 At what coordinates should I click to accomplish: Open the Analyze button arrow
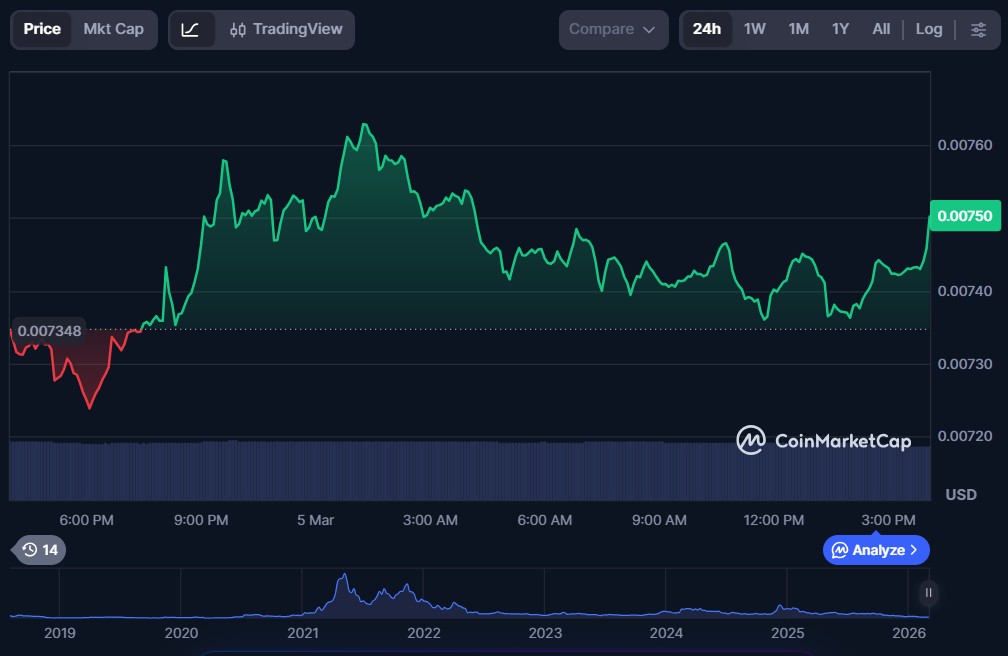click(x=913, y=550)
